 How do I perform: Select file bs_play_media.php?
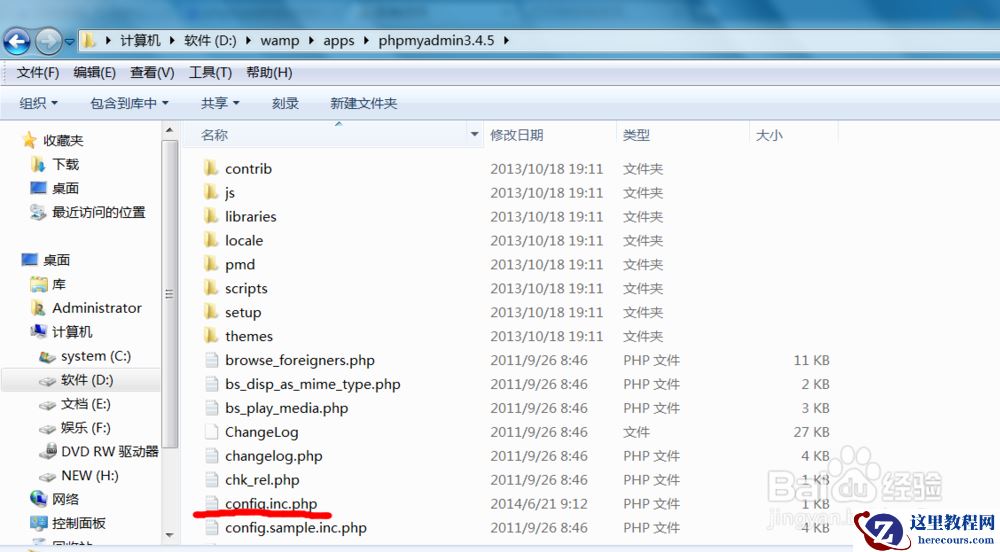coord(286,408)
